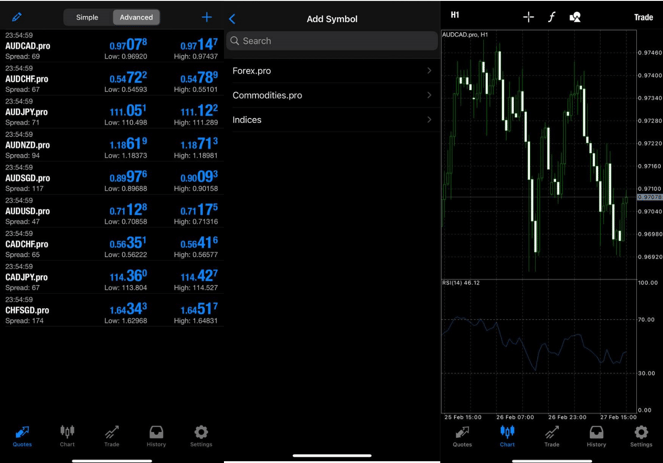Open indicators with the f icon
Viewport: 663px width, 463px height.
click(x=551, y=17)
